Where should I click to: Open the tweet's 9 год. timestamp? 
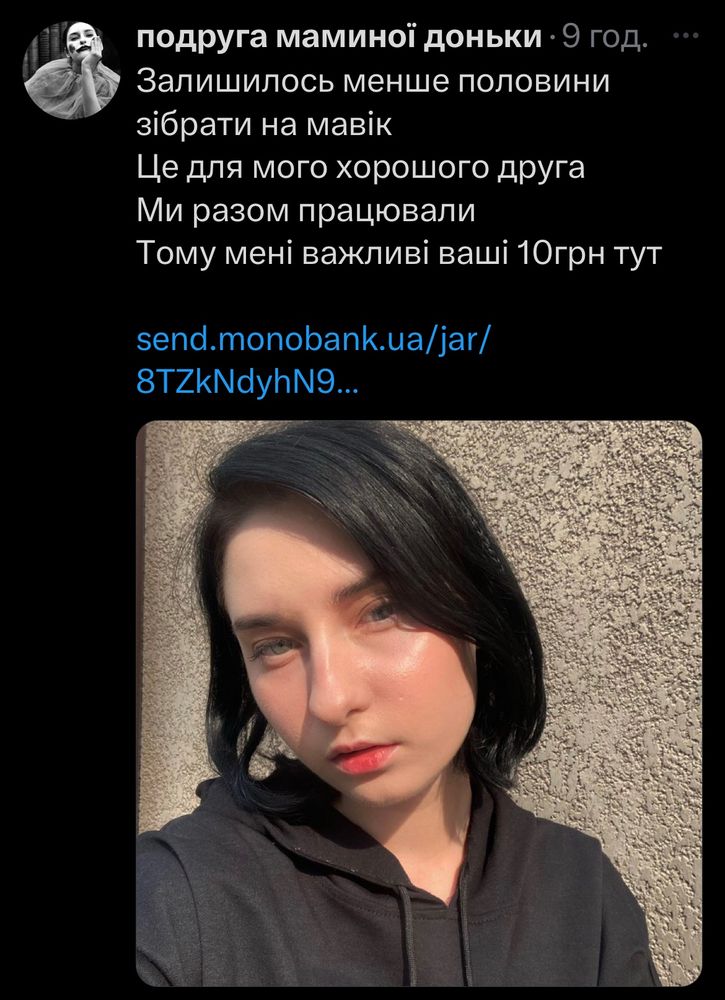pos(604,39)
